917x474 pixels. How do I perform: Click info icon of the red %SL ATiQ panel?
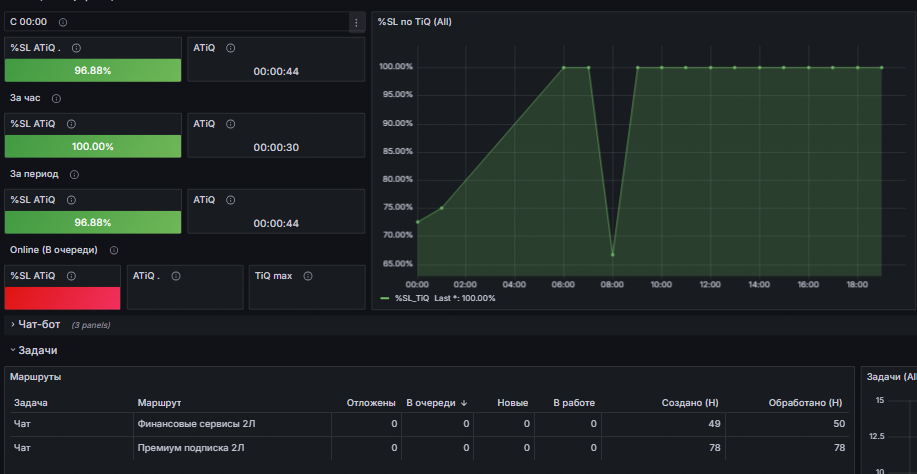[x=71, y=276]
